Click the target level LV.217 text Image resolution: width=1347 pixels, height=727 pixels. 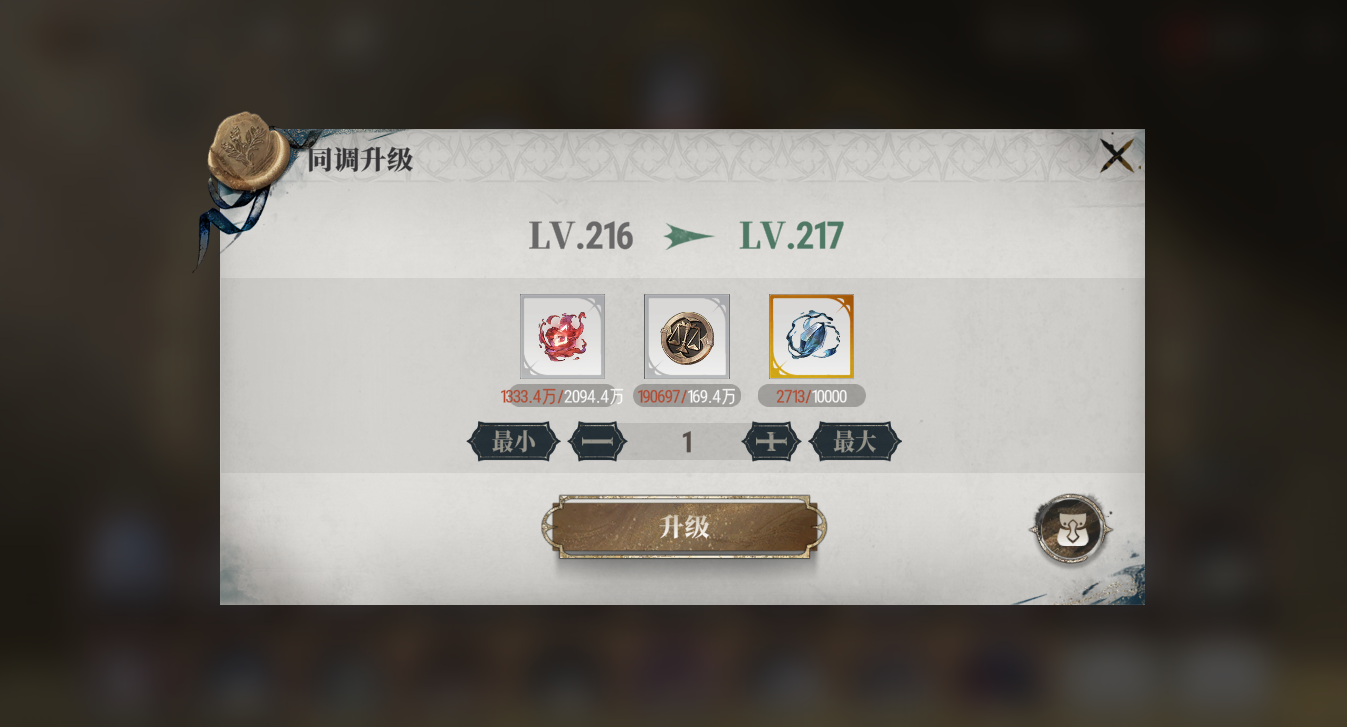click(792, 236)
